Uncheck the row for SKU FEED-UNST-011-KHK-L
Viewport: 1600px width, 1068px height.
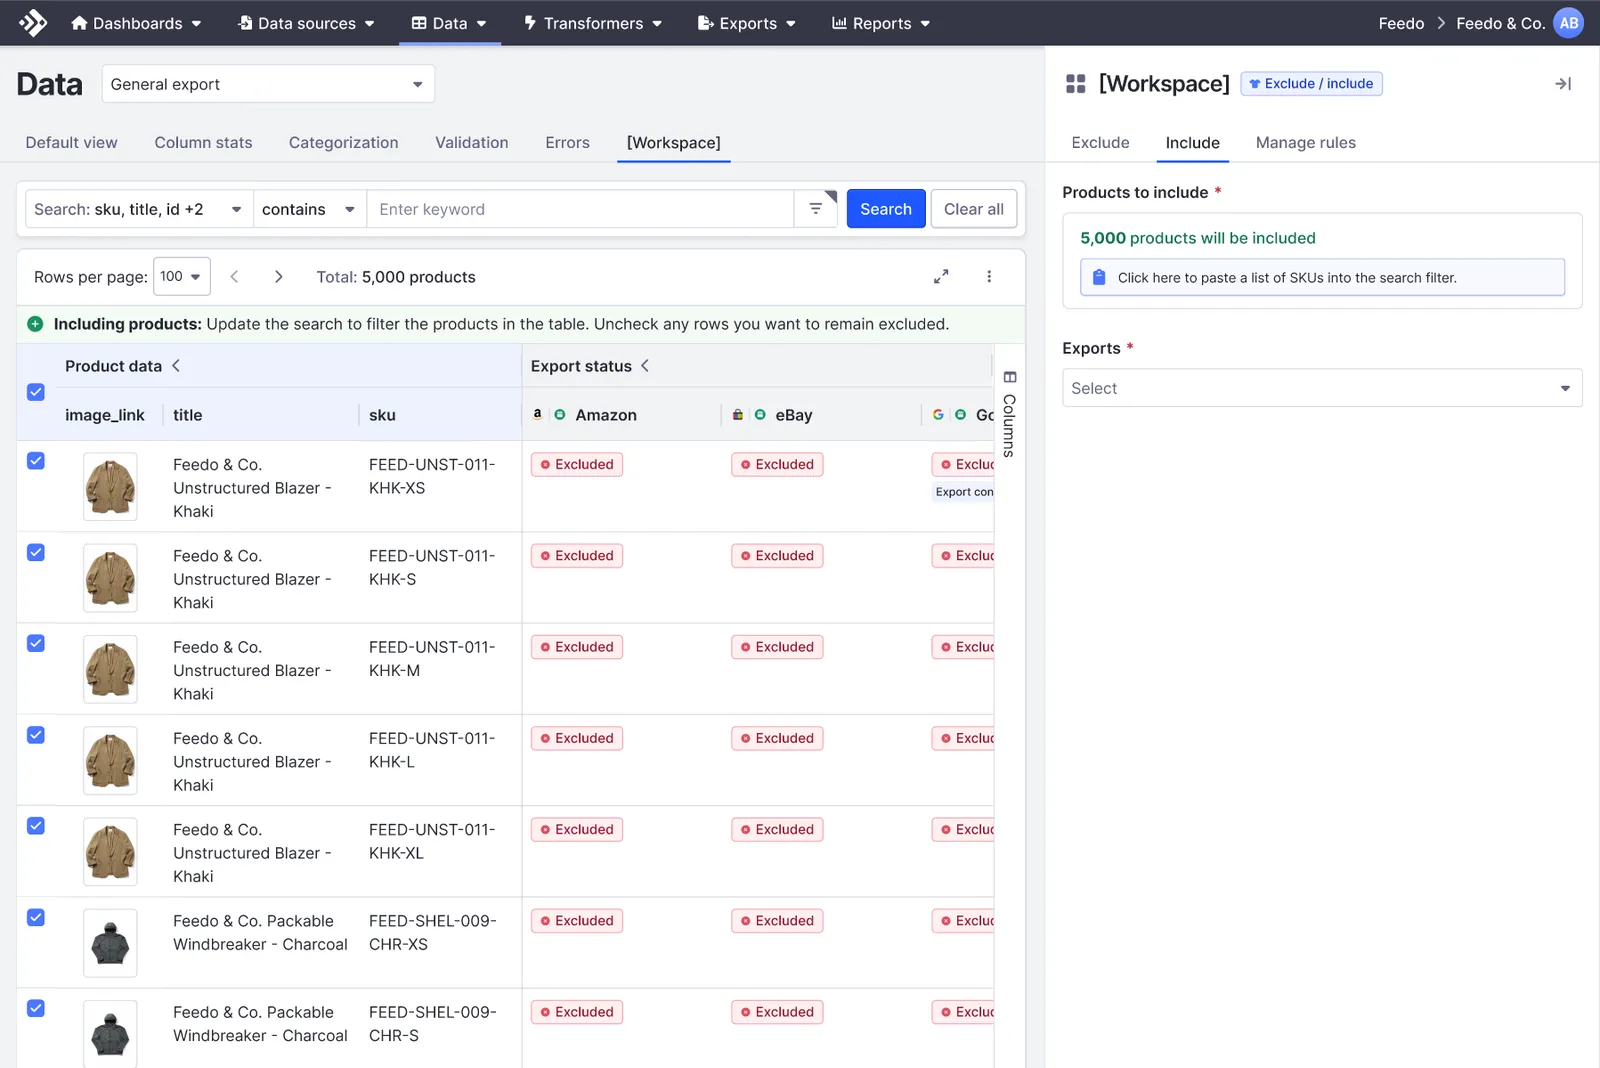[x=36, y=735]
